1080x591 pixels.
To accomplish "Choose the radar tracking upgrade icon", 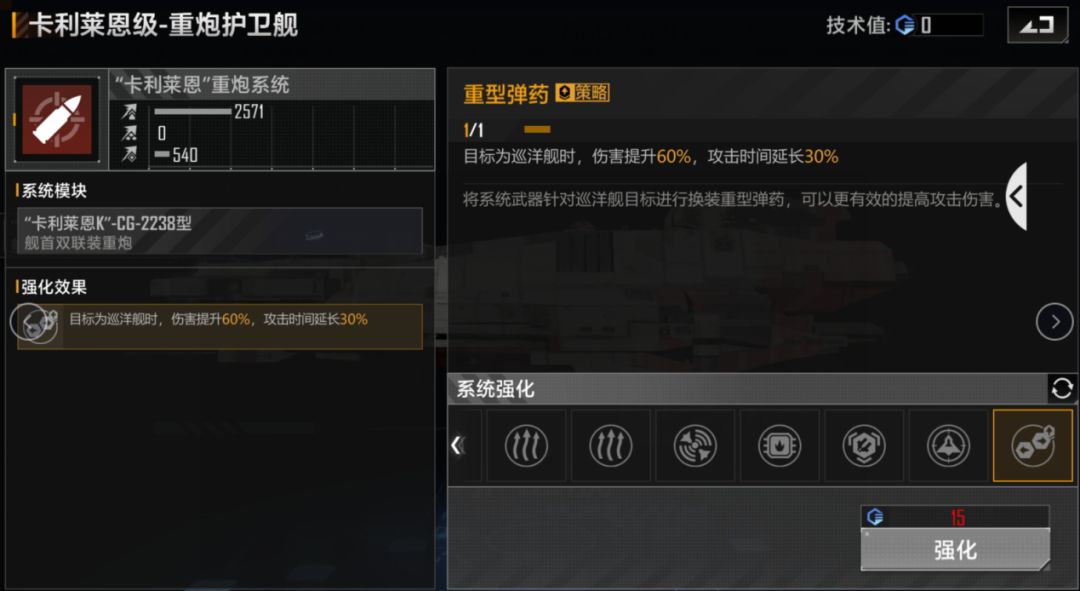I will [x=695, y=445].
